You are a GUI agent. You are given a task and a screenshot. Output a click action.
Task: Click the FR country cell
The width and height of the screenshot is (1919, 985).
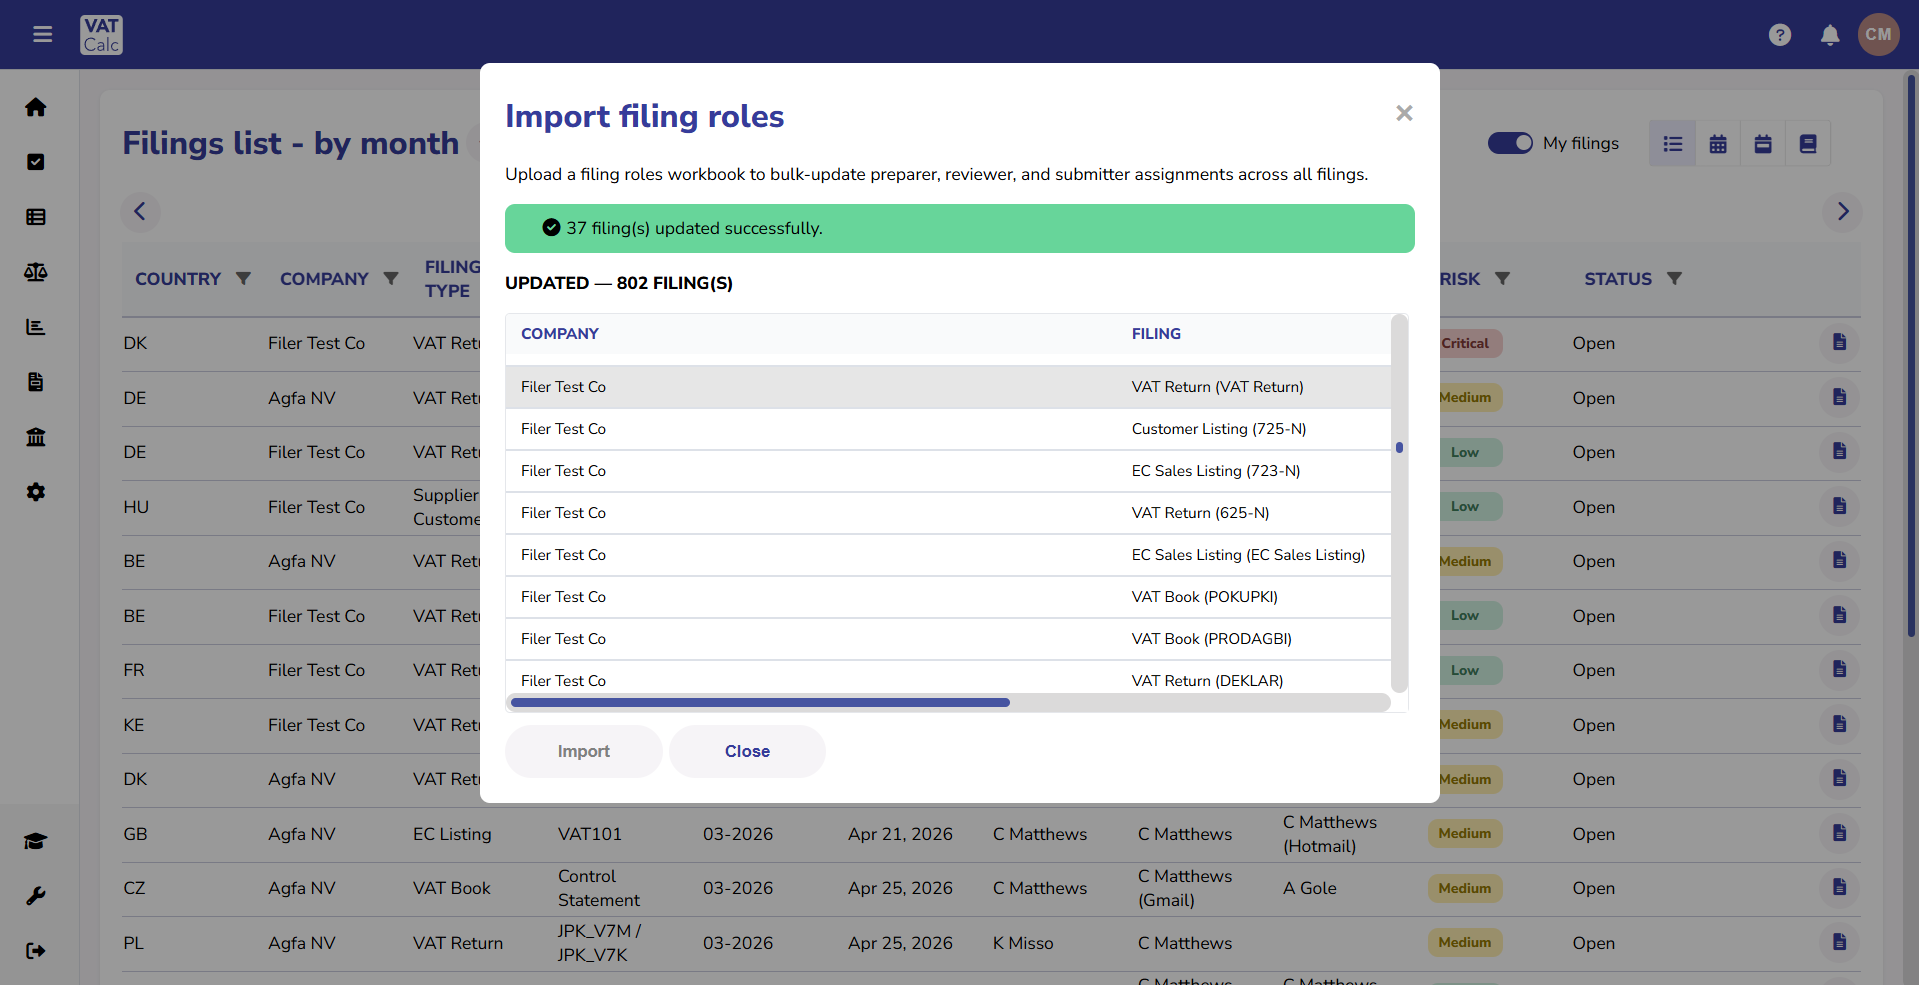tap(134, 670)
